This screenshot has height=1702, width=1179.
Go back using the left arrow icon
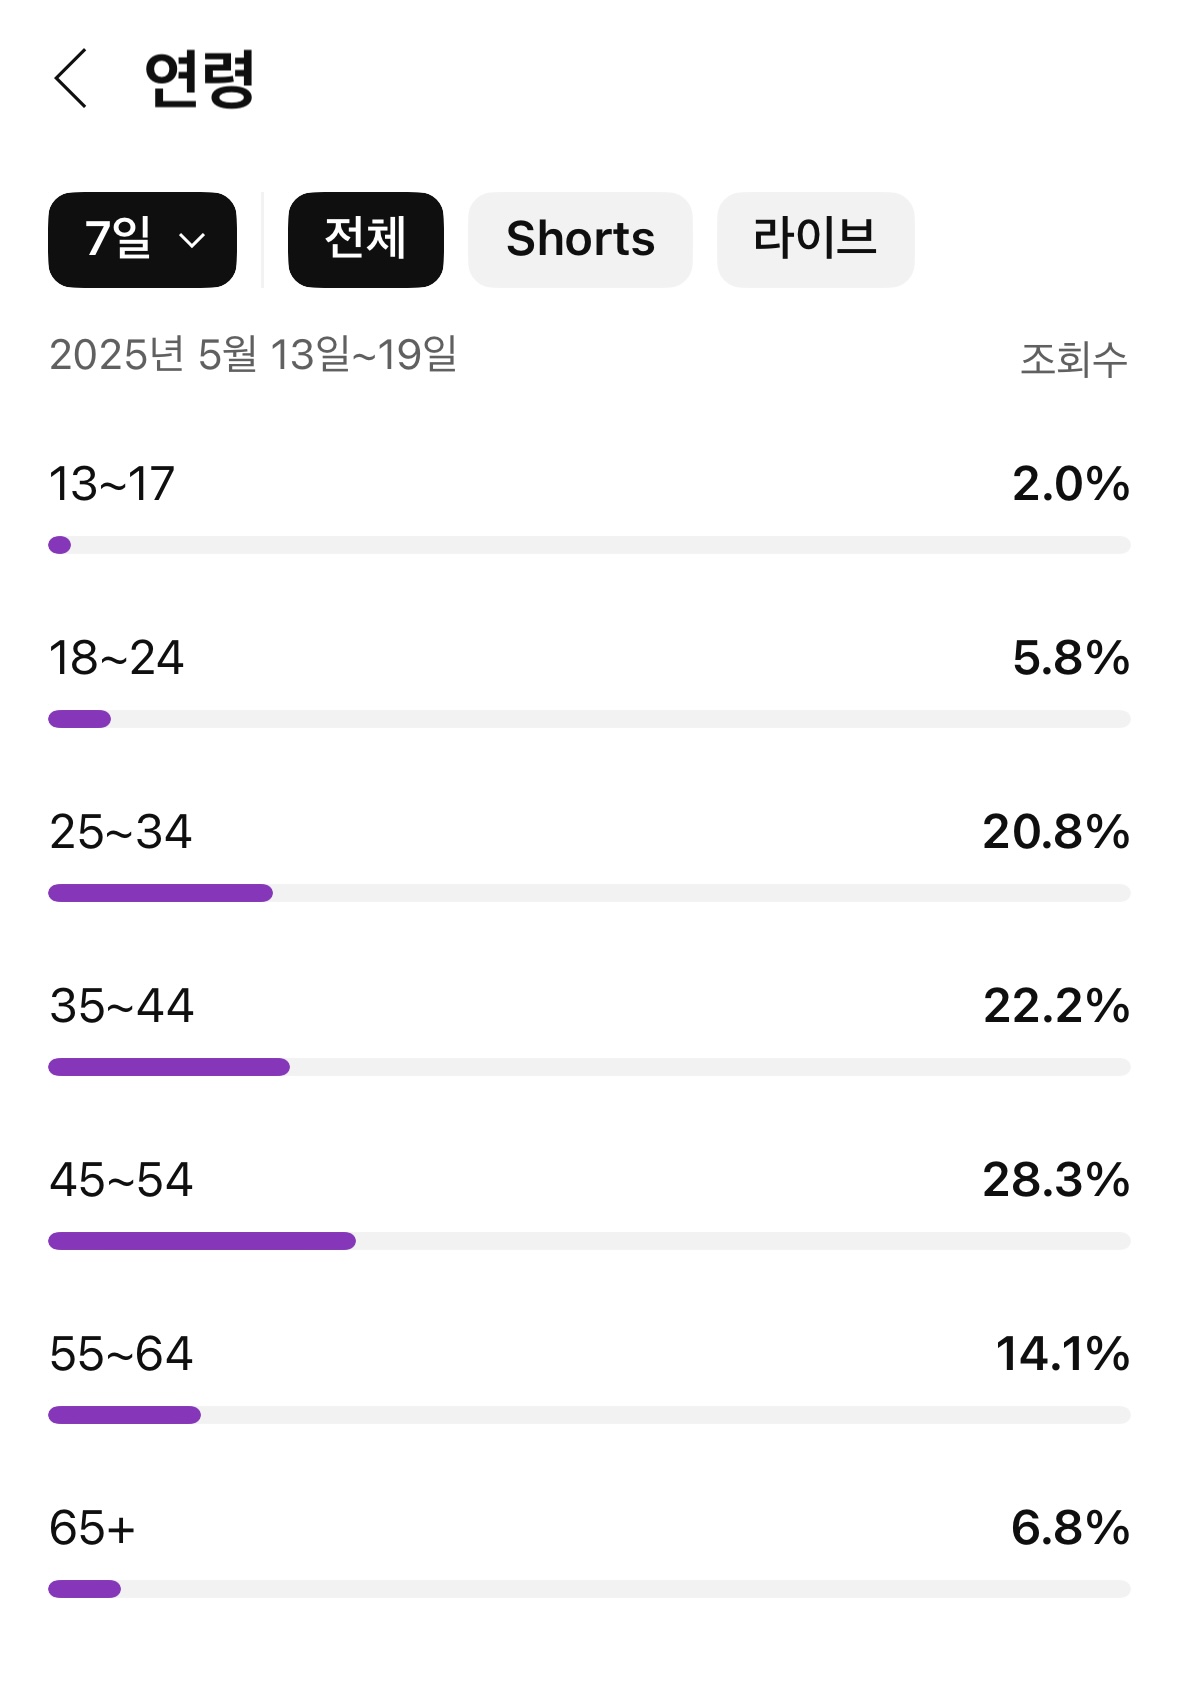point(71,78)
